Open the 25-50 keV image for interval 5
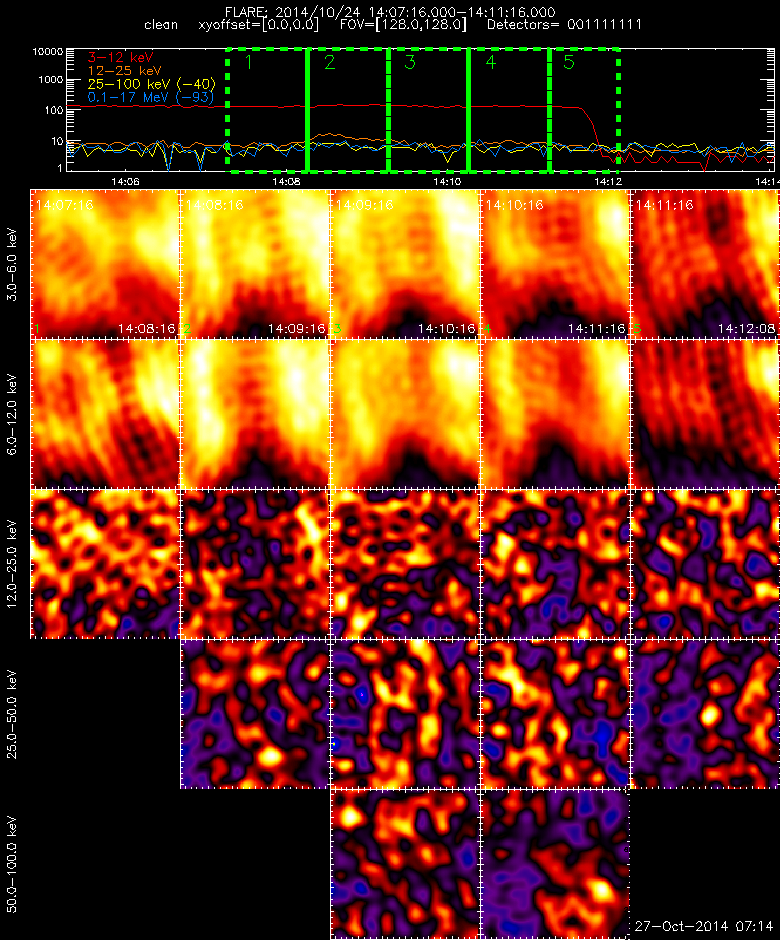 pos(705,714)
